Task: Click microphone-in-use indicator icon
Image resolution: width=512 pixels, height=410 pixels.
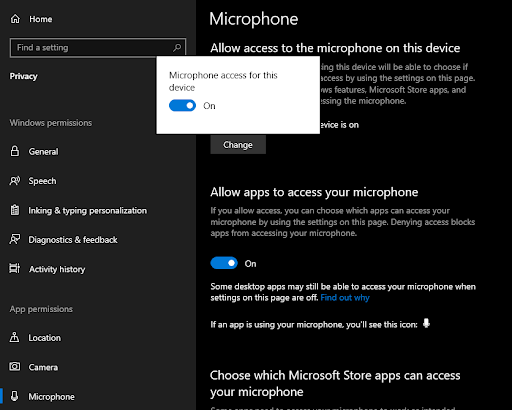Action: coord(426,323)
